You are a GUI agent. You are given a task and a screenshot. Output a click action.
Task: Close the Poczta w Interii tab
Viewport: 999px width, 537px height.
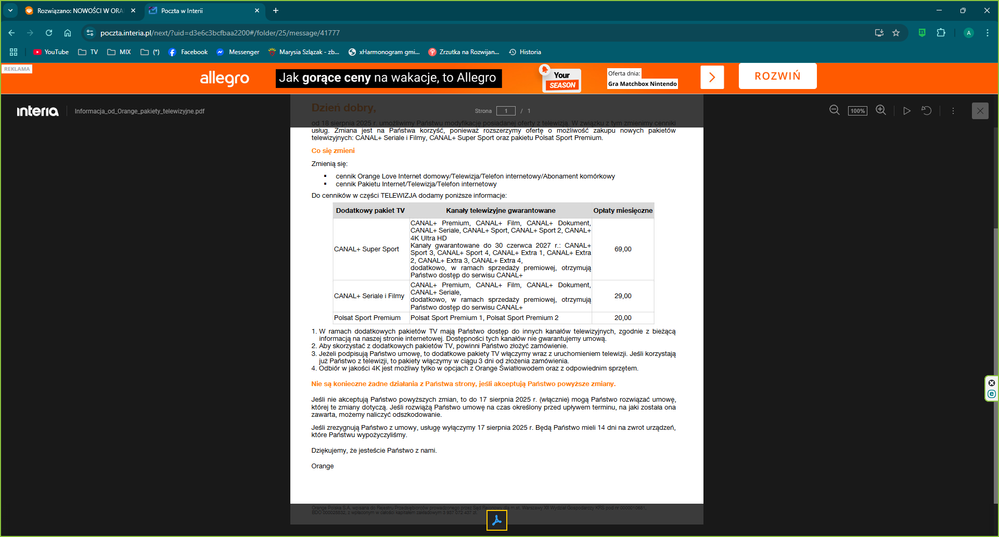pyautogui.click(x=257, y=11)
